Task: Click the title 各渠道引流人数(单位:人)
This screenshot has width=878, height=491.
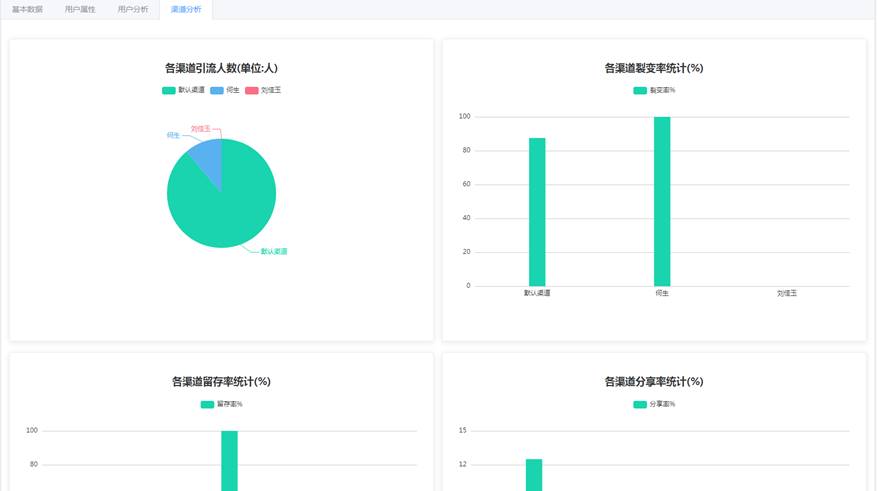Action: click(x=221, y=68)
